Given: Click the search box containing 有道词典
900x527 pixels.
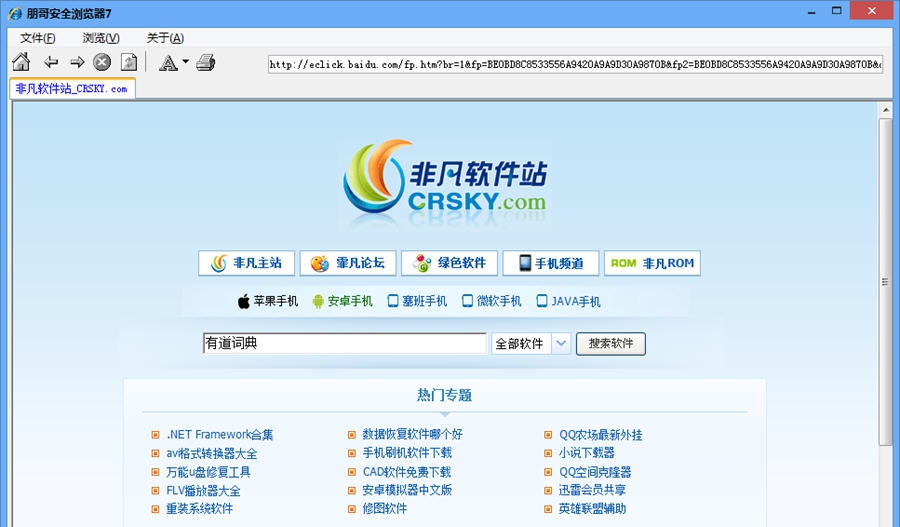Looking at the screenshot, I should coord(345,343).
